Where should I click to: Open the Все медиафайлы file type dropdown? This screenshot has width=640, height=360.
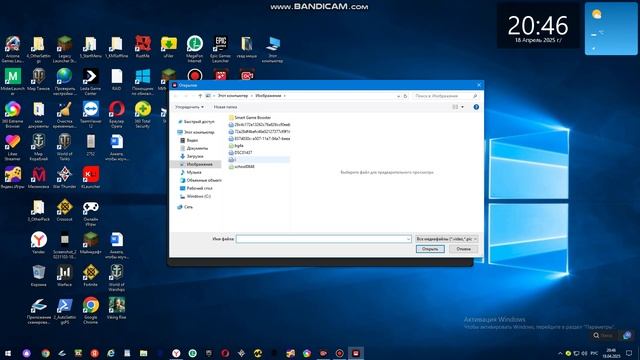(446, 239)
